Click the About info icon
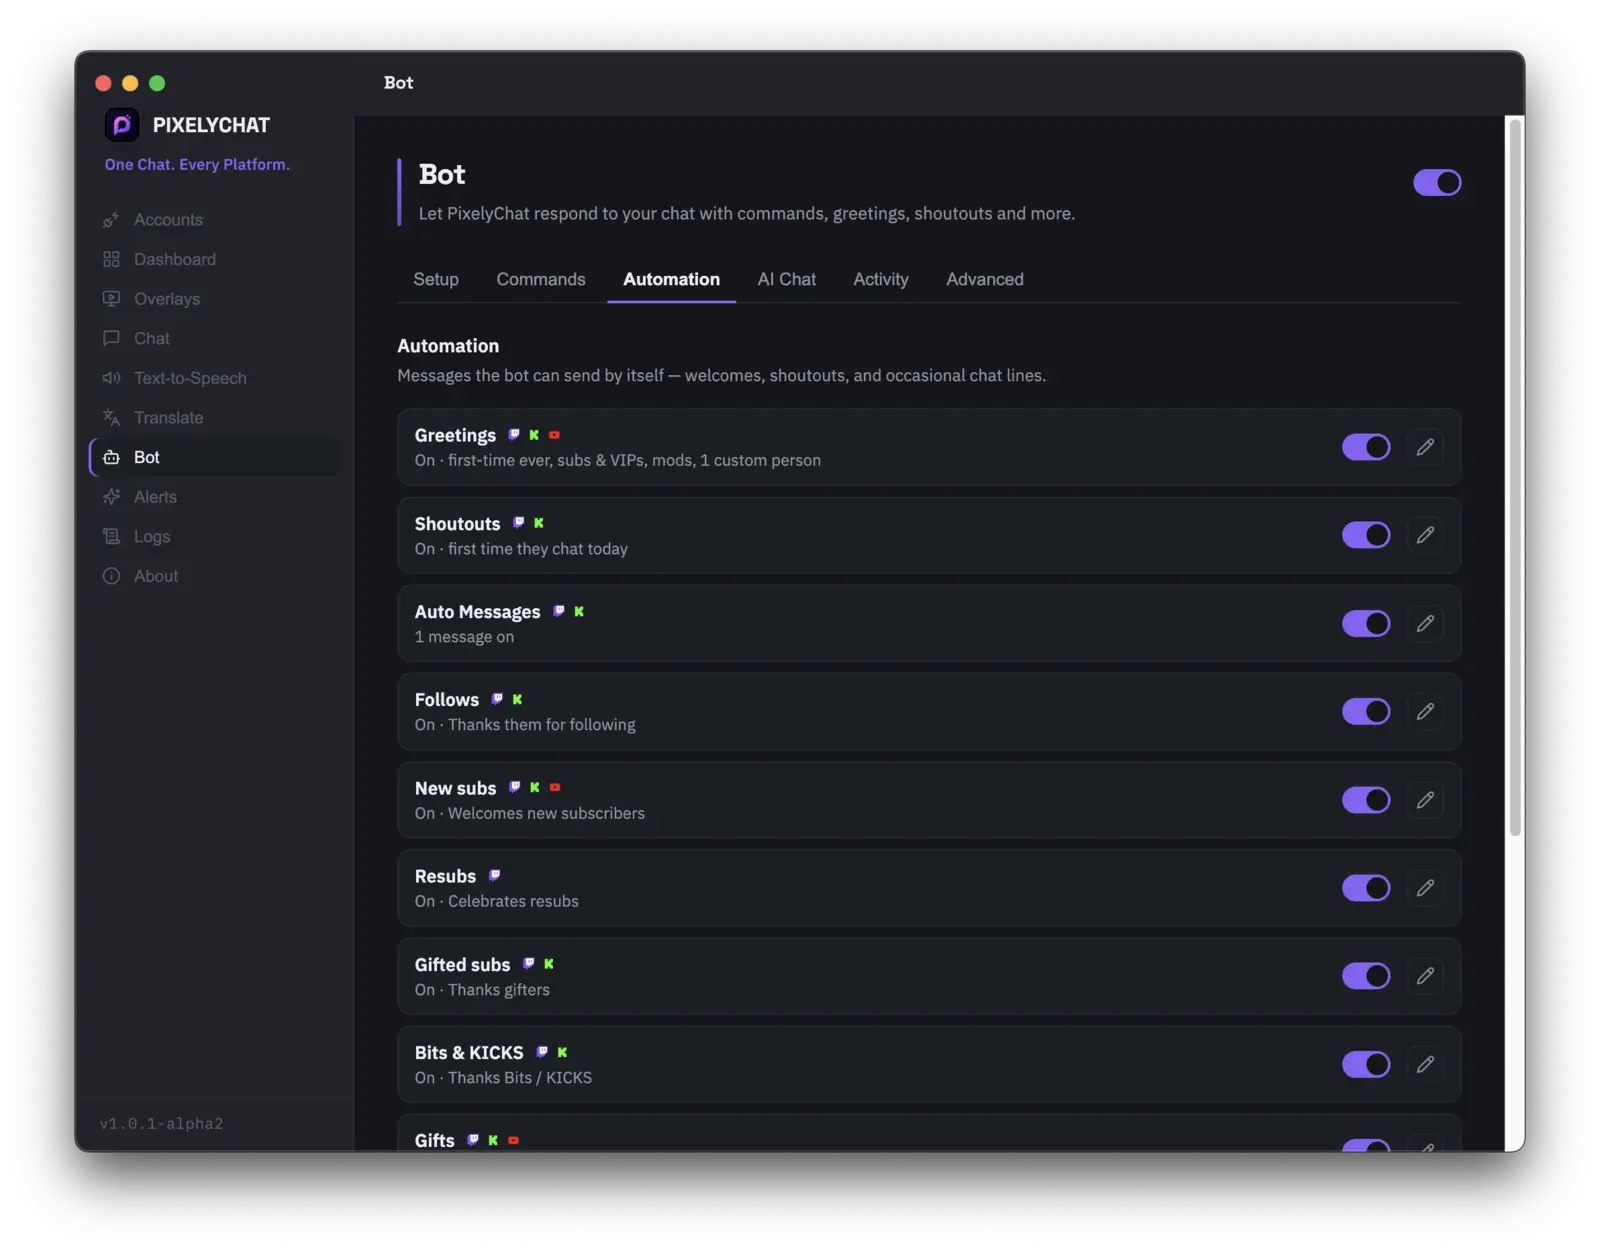 [111, 577]
